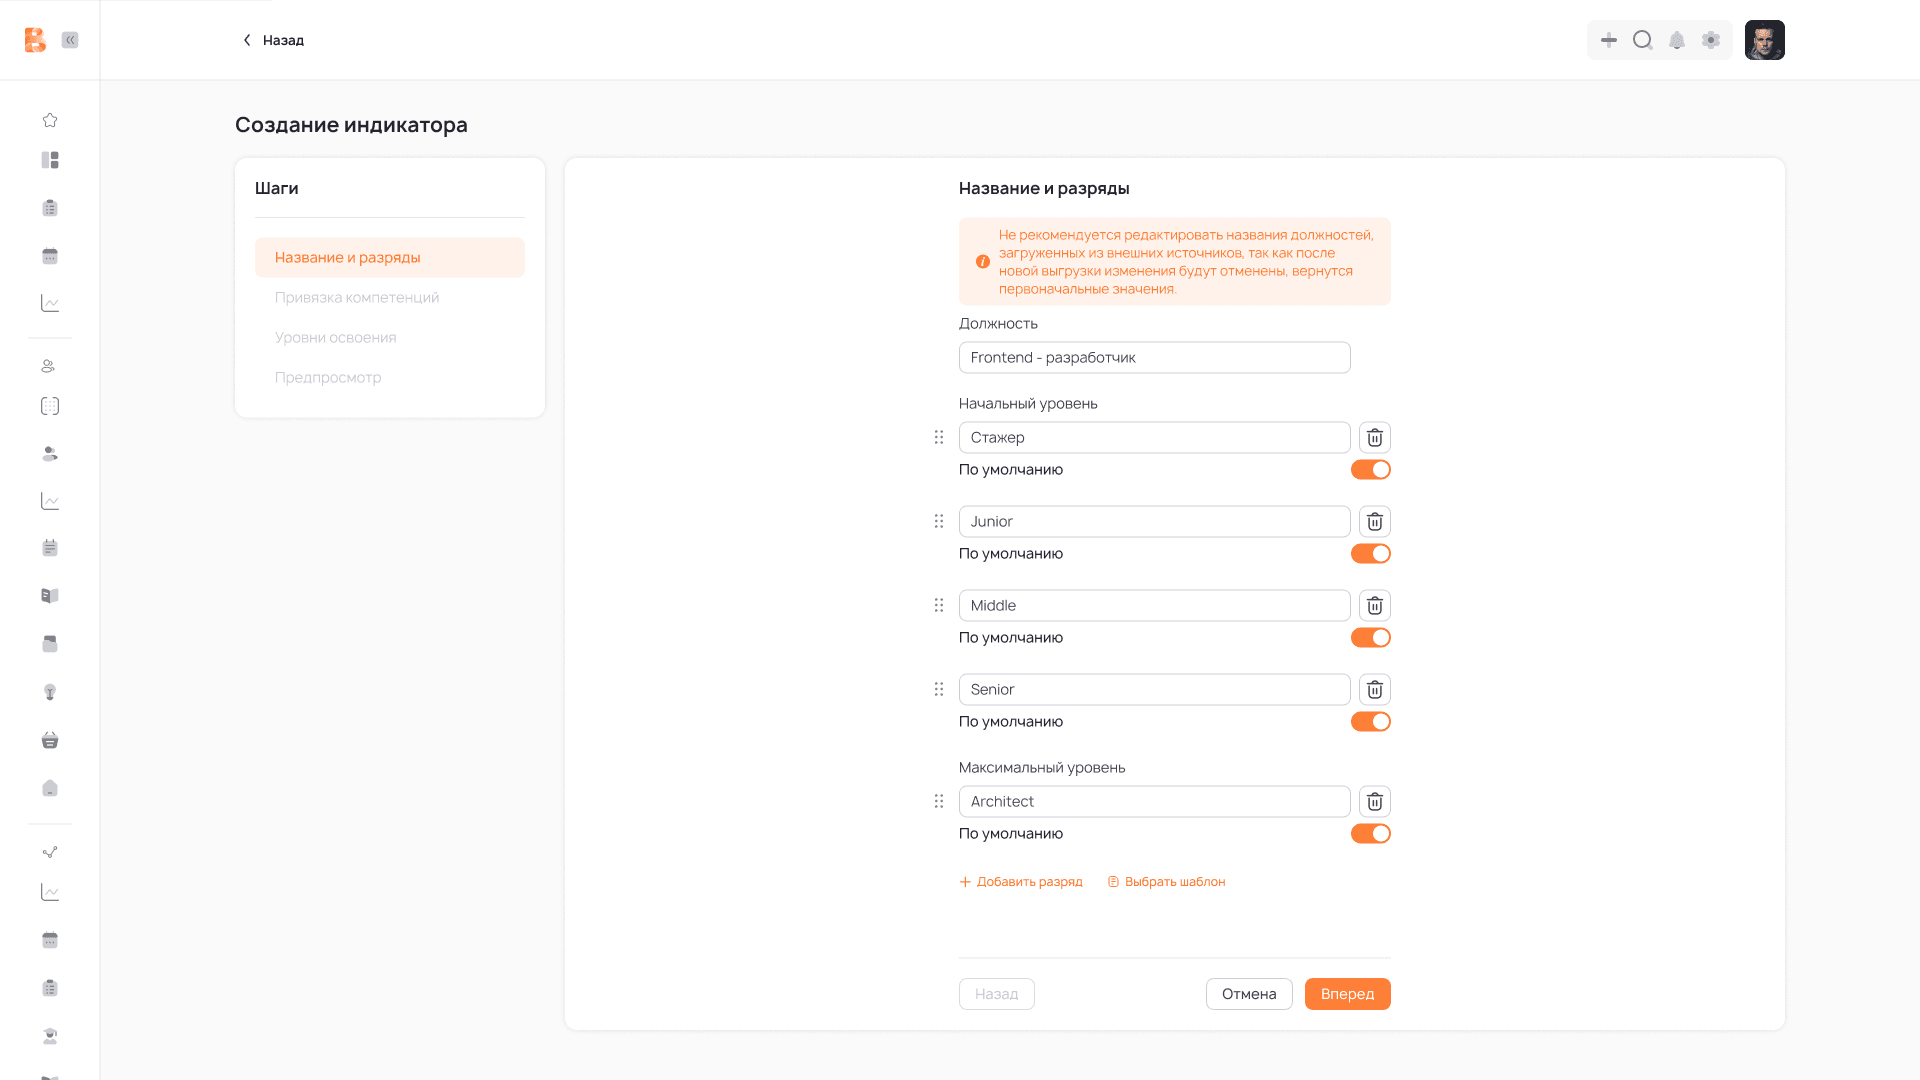Disable default toggle for Junior level
Viewport: 1920px width, 1080px height.
1370,553
